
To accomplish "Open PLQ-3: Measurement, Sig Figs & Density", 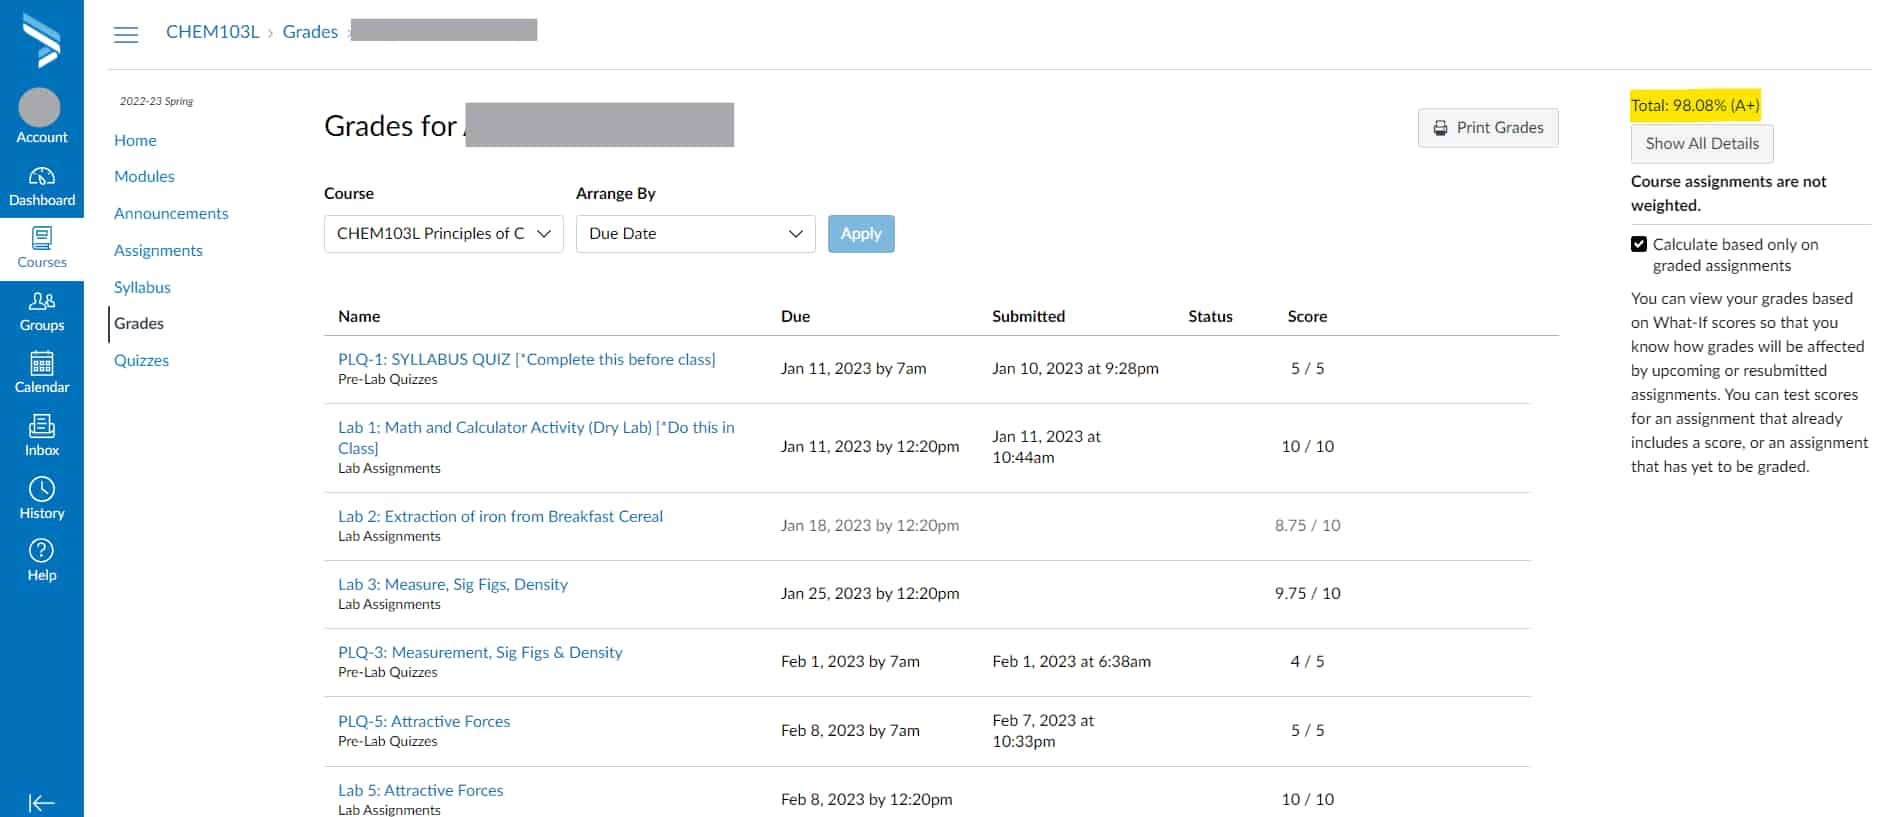I will pyautogui.click(x=480, y=652).
